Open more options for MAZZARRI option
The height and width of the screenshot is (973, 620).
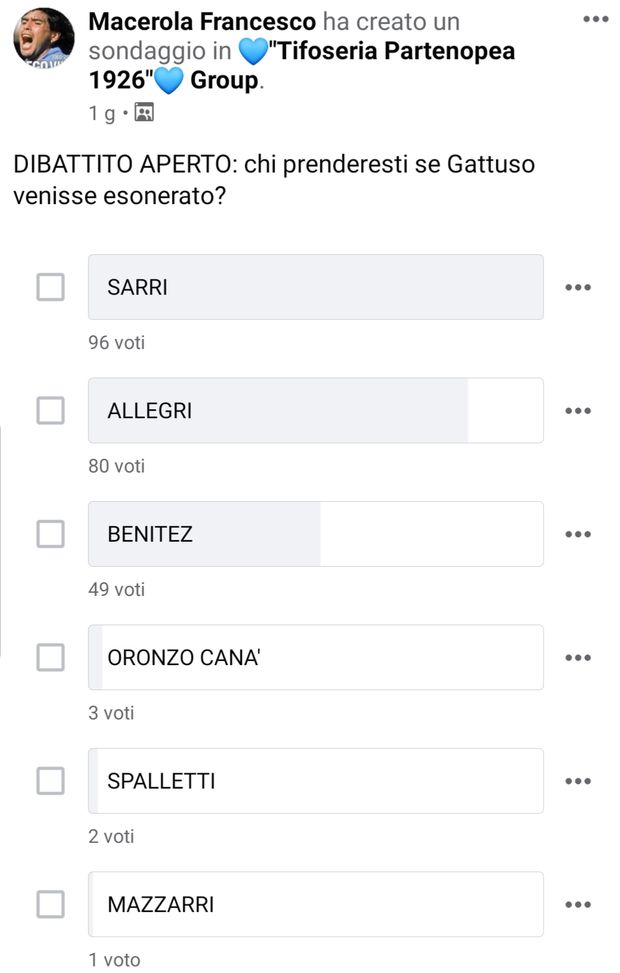(x=578, y=905)
